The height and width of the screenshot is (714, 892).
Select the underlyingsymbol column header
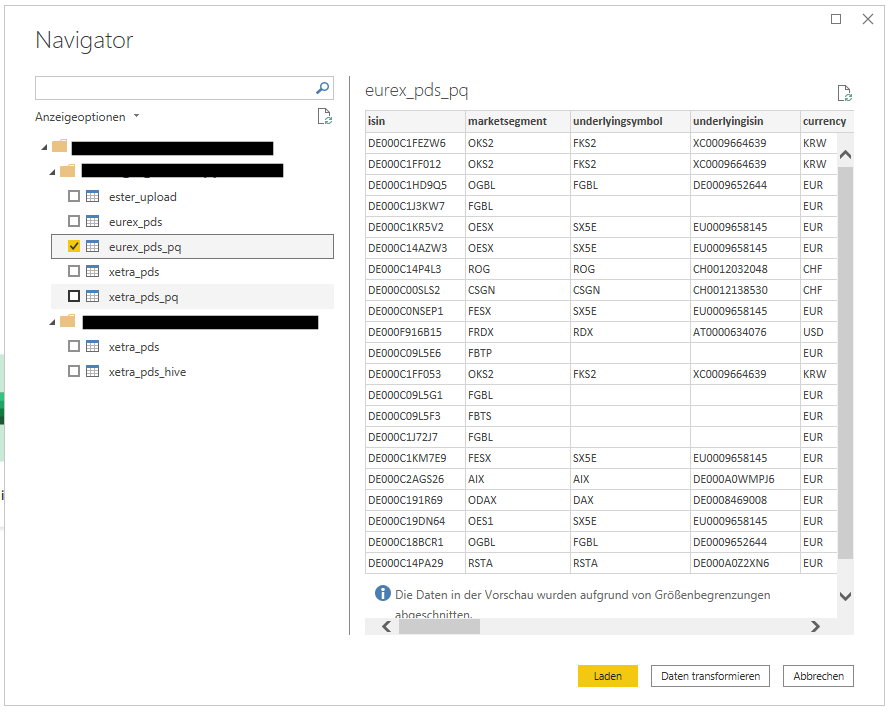coord(630,121)
